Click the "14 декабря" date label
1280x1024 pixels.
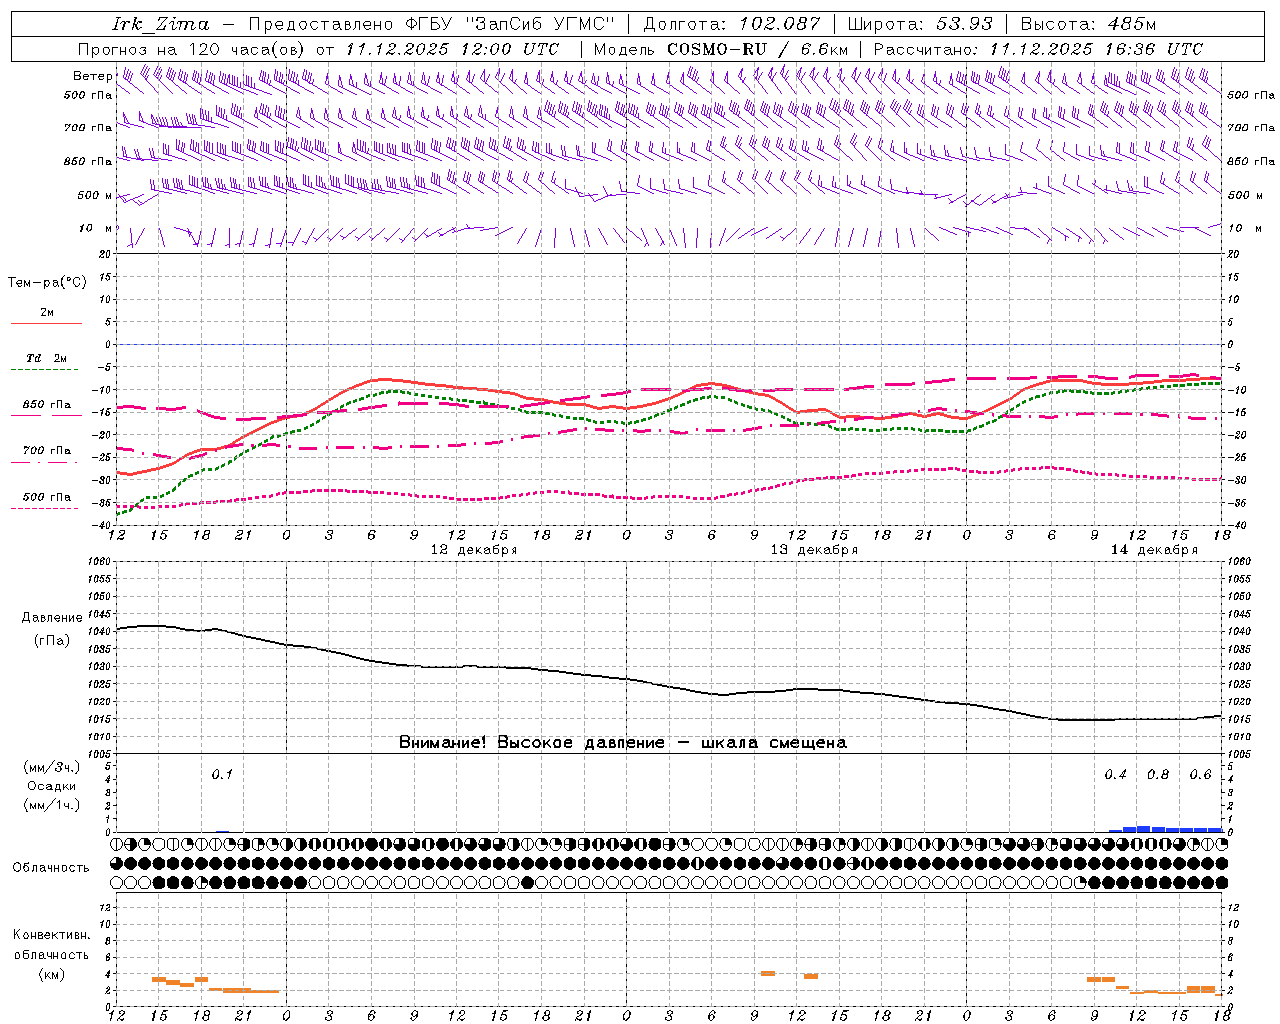click(1154, 550)
